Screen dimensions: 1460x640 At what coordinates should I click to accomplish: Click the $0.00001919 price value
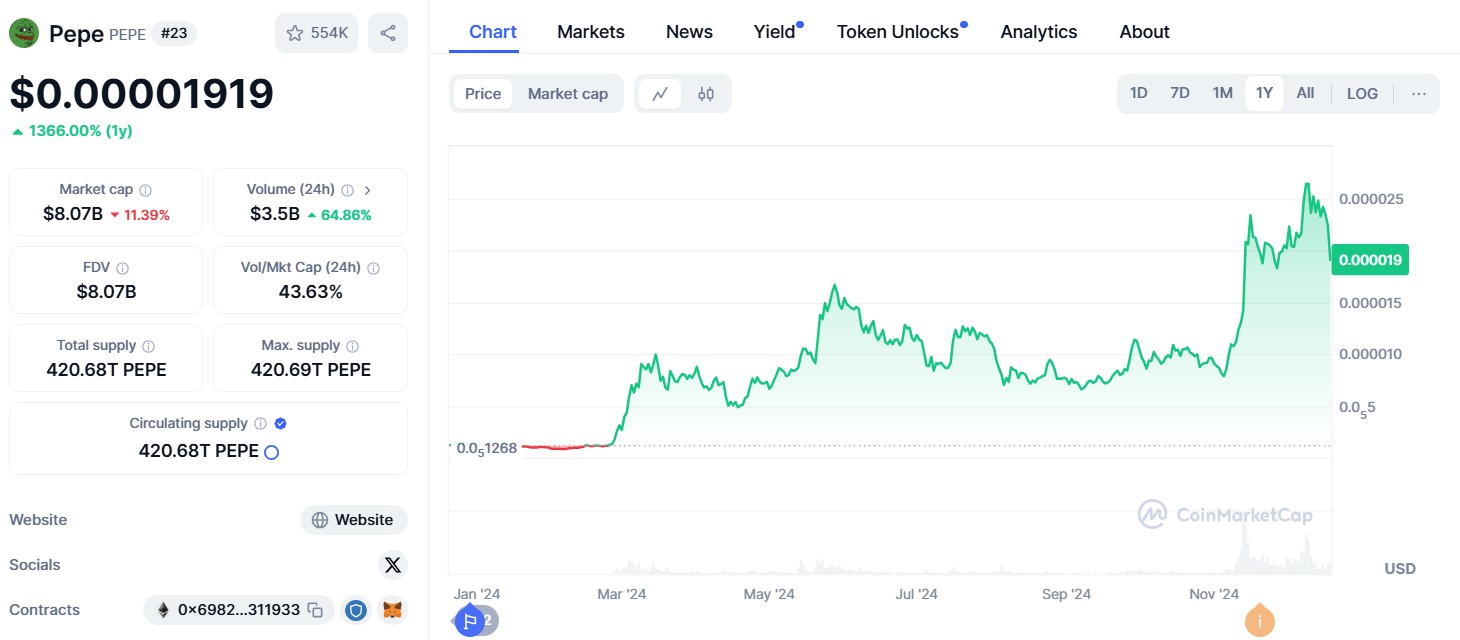[141, 93]
